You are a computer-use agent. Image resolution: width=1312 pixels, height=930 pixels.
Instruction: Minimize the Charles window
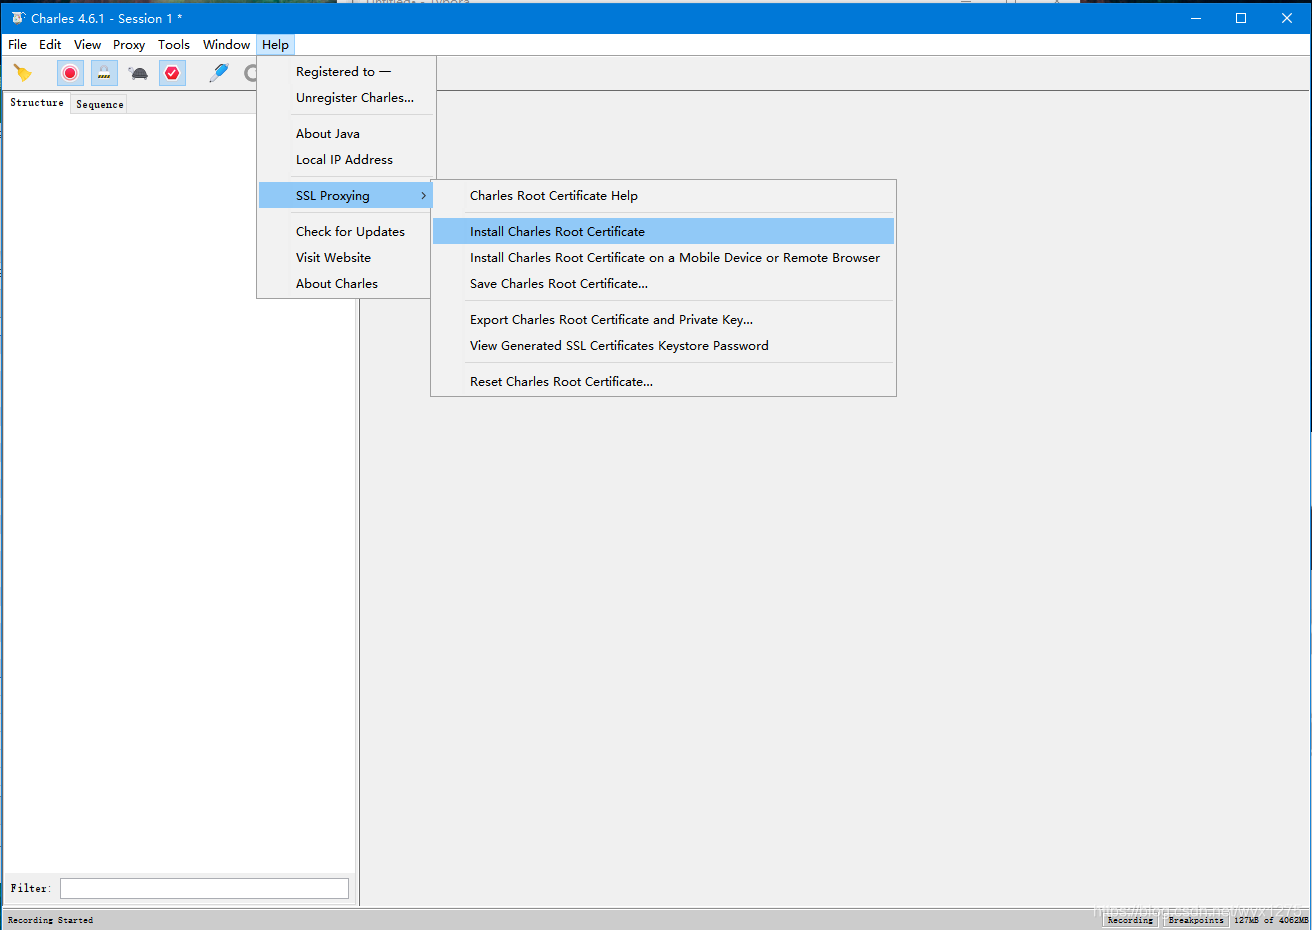click(1196, 18)
